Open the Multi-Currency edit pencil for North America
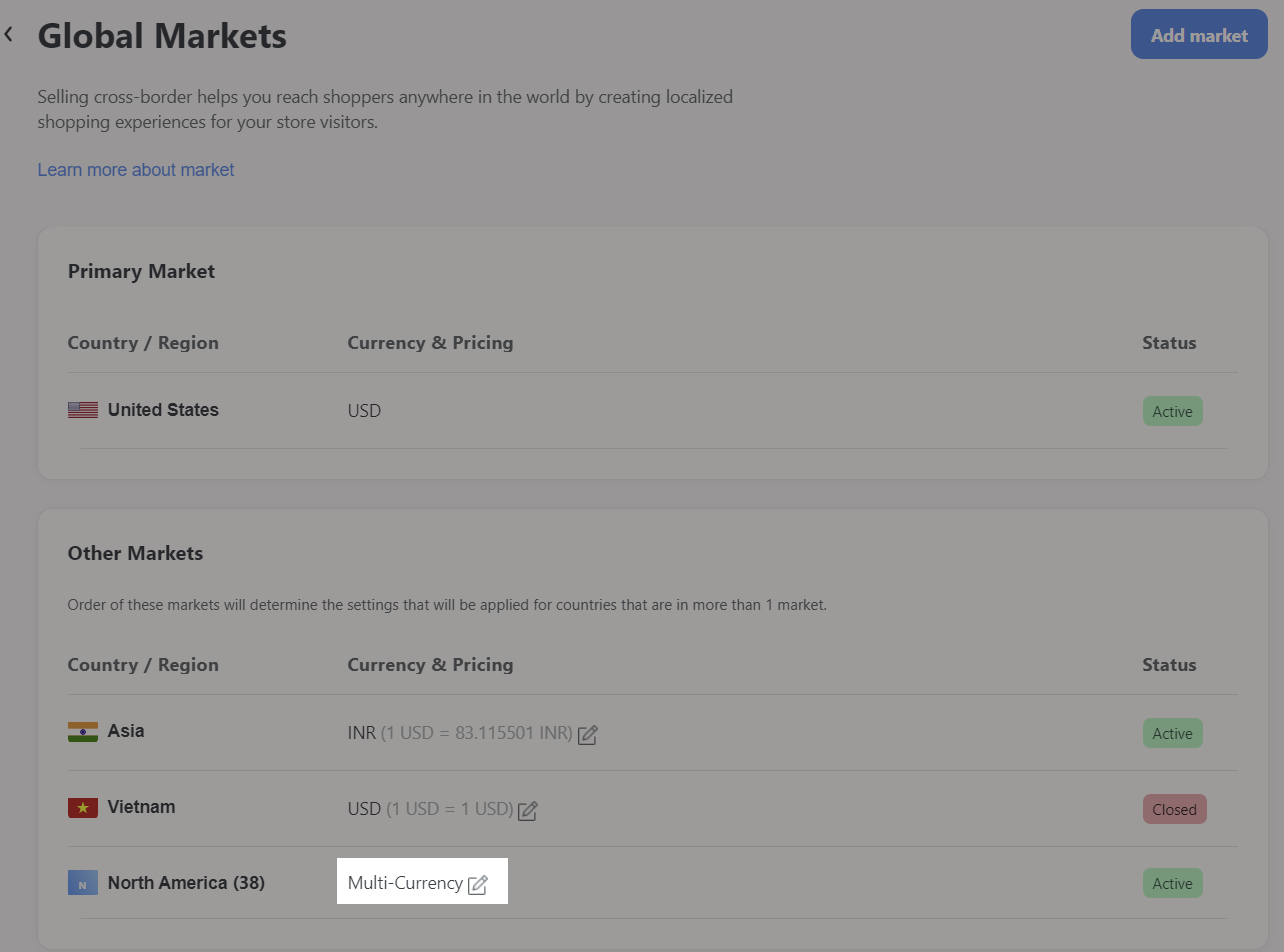Image resolution: width=1284 pixels, height=952 pixels. [478, 885]
